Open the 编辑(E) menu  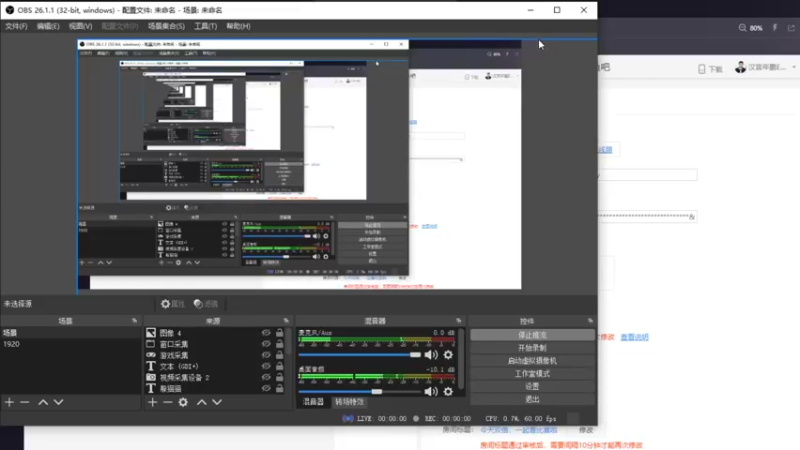tap(48, 26)
